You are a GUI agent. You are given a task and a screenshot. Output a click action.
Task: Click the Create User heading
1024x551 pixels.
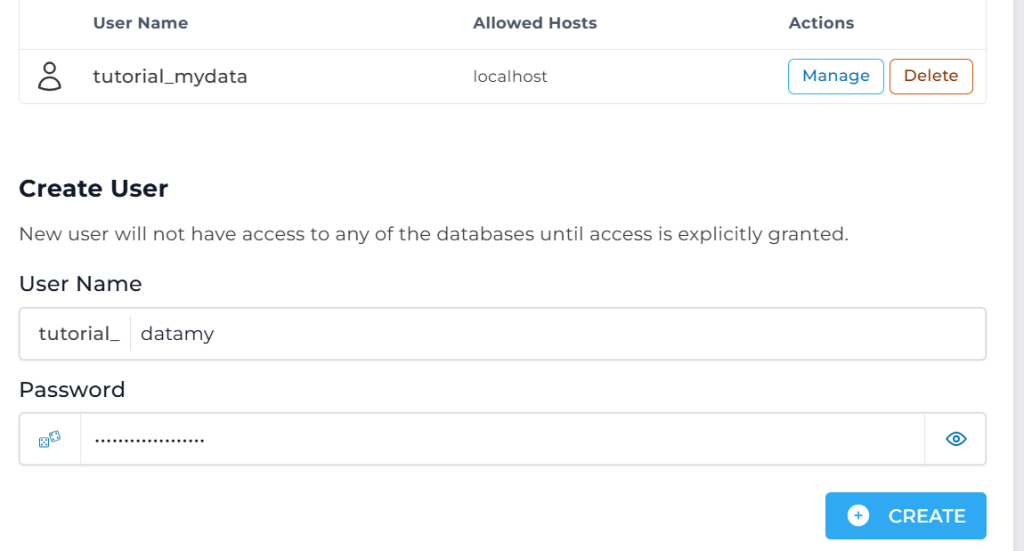[94, 188]
